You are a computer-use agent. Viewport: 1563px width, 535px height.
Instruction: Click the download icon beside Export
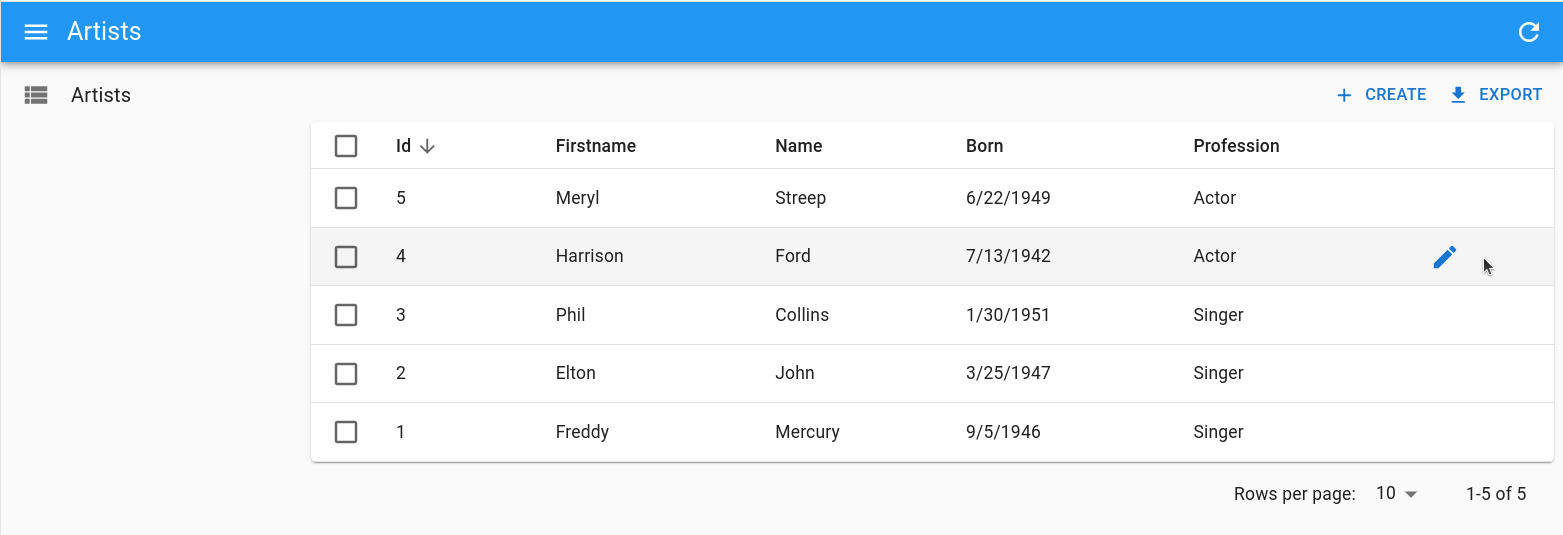[x=1458, y=95]
